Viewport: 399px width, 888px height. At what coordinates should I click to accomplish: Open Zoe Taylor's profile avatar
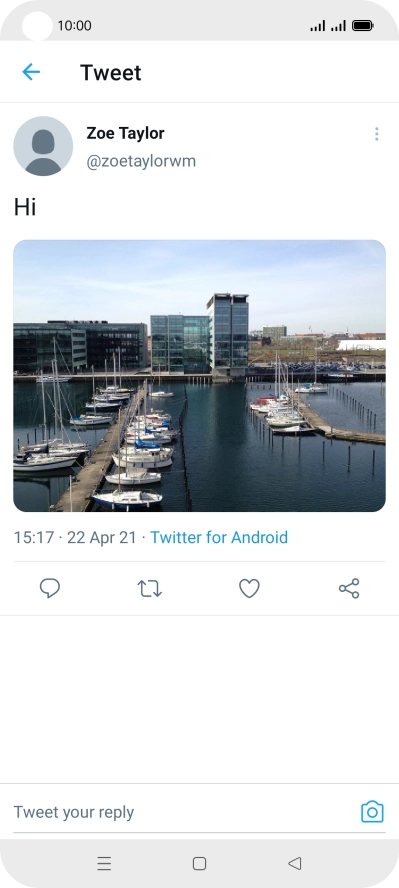coord(43,146)
